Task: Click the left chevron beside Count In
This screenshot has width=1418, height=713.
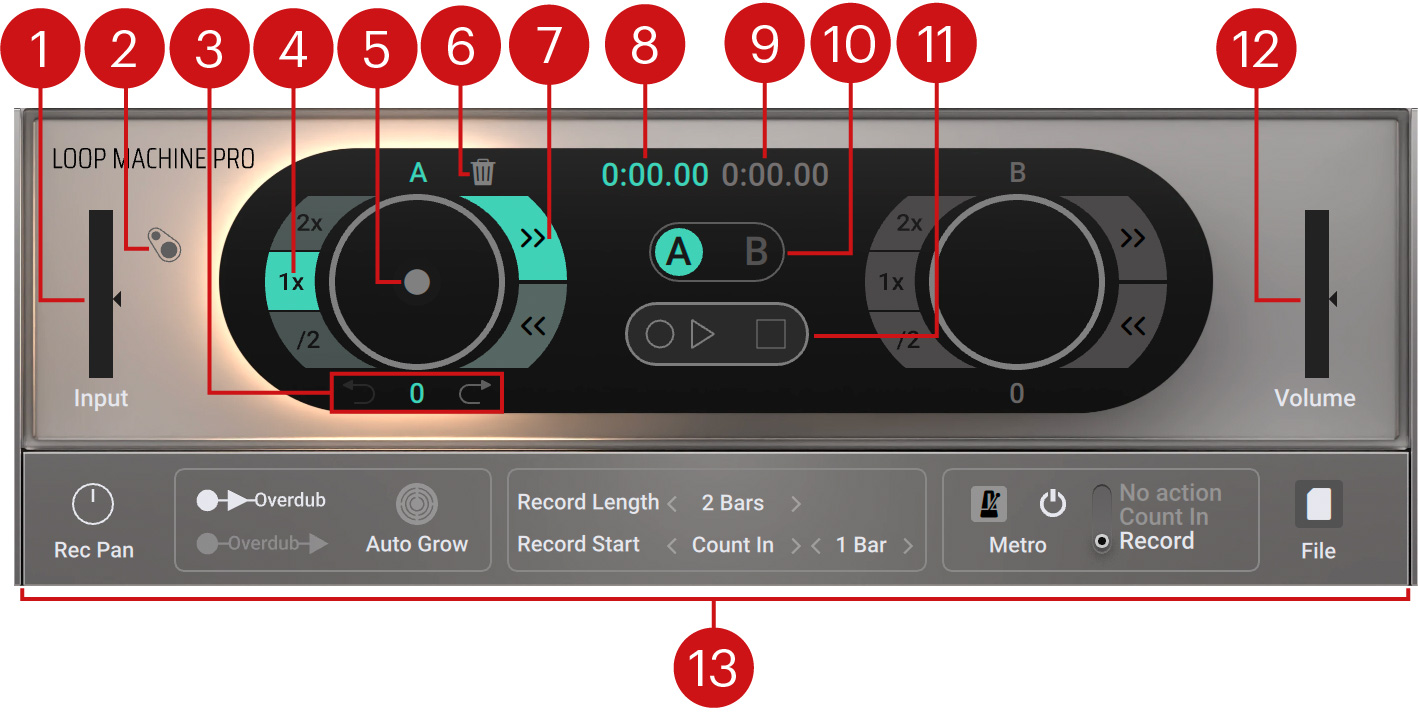Action: 672,545
